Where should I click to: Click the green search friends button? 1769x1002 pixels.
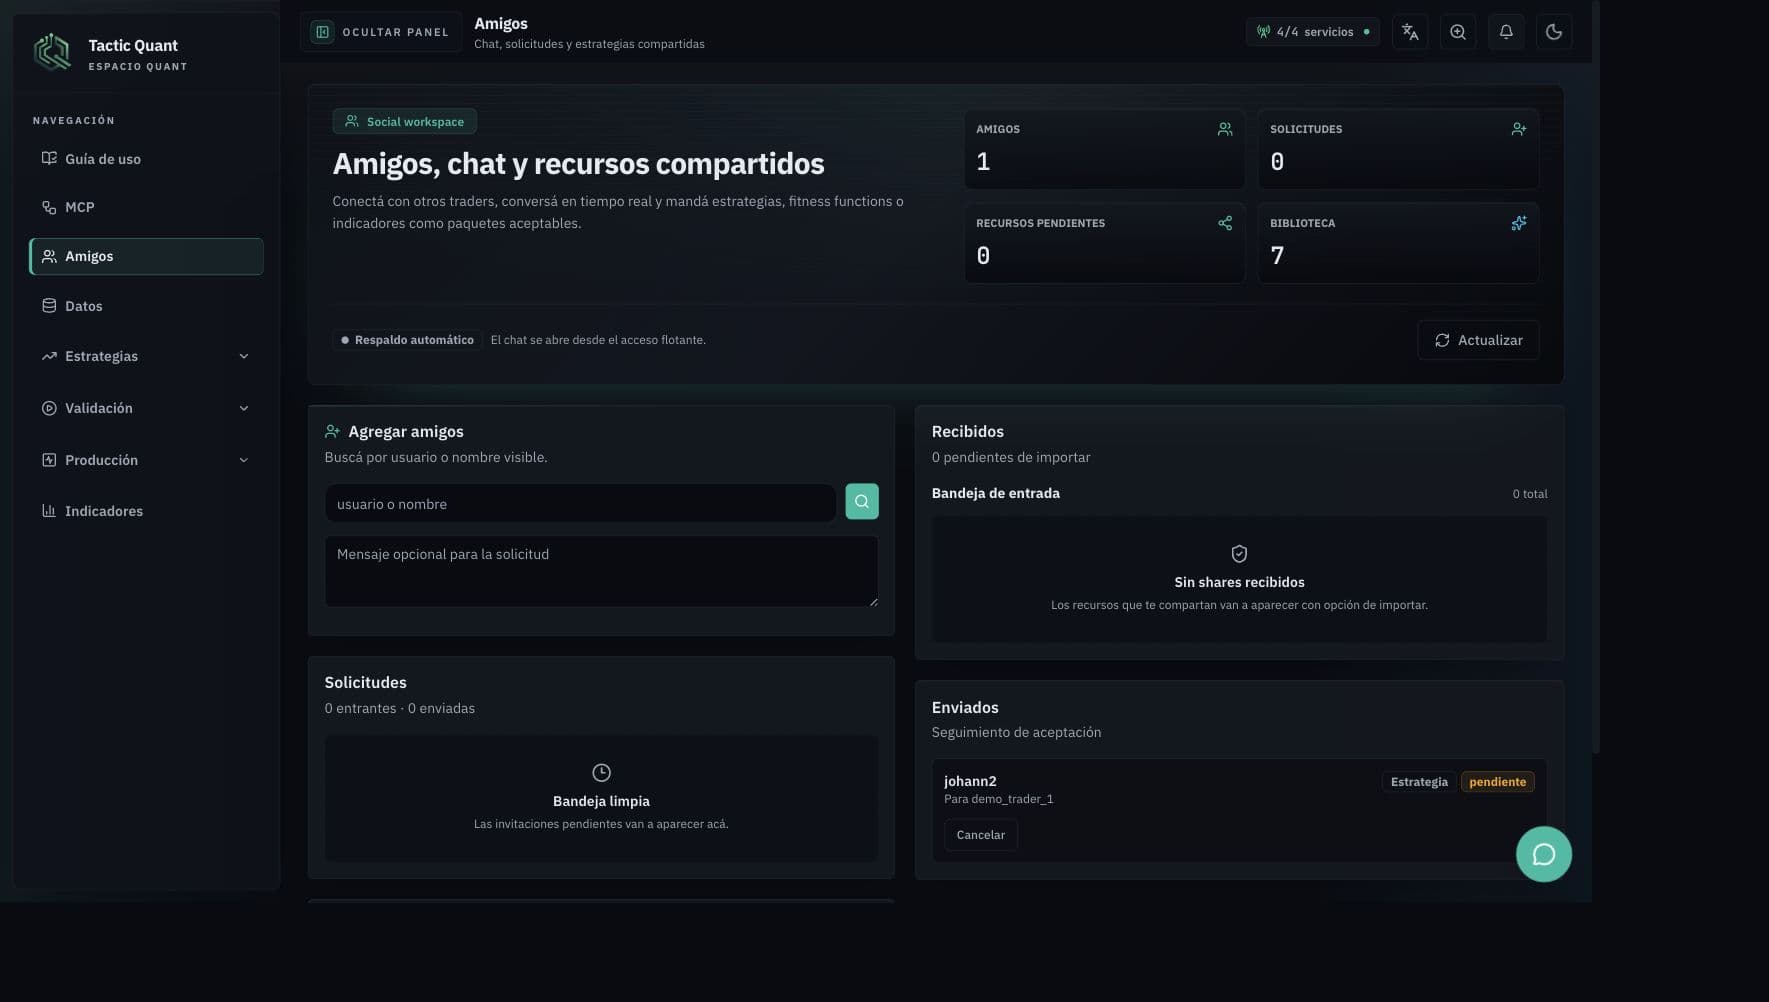(862, 501)
